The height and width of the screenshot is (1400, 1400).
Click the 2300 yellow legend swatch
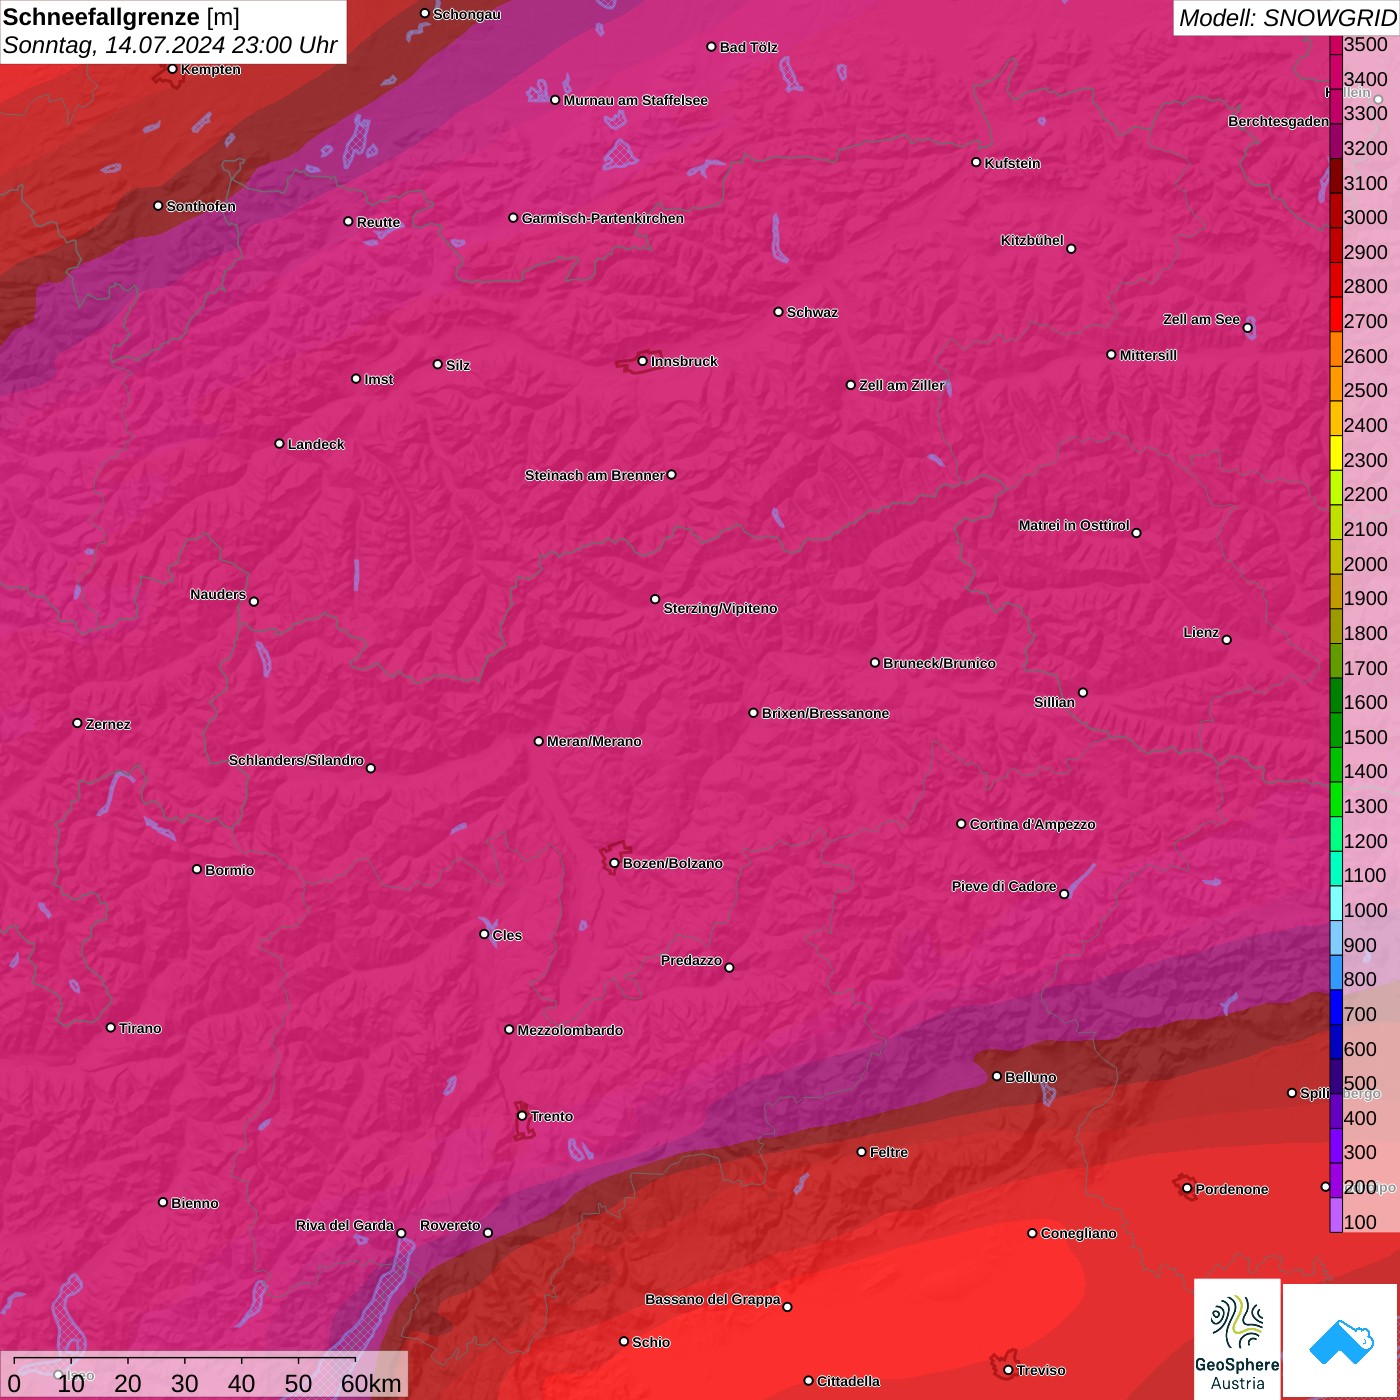tap(1335, 453)
